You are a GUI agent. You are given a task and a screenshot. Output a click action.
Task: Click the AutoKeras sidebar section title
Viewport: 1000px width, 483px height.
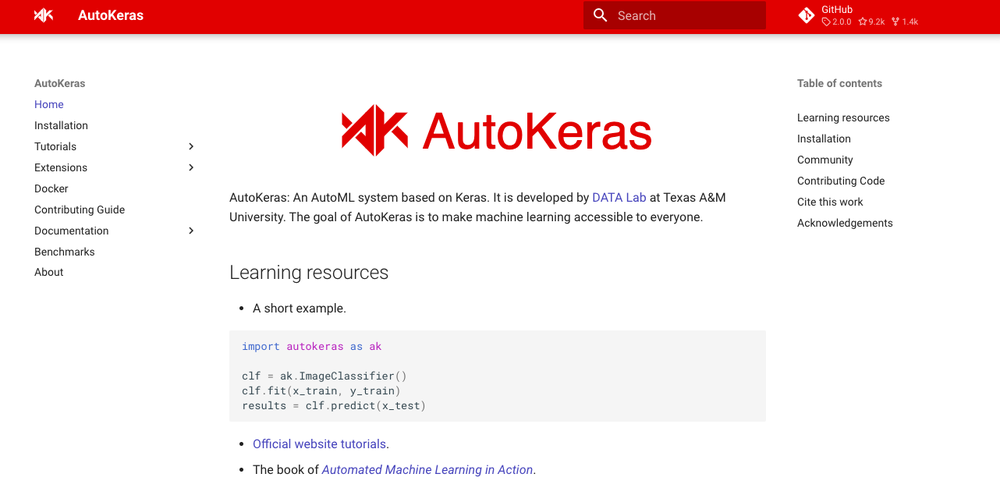[60, 84]
